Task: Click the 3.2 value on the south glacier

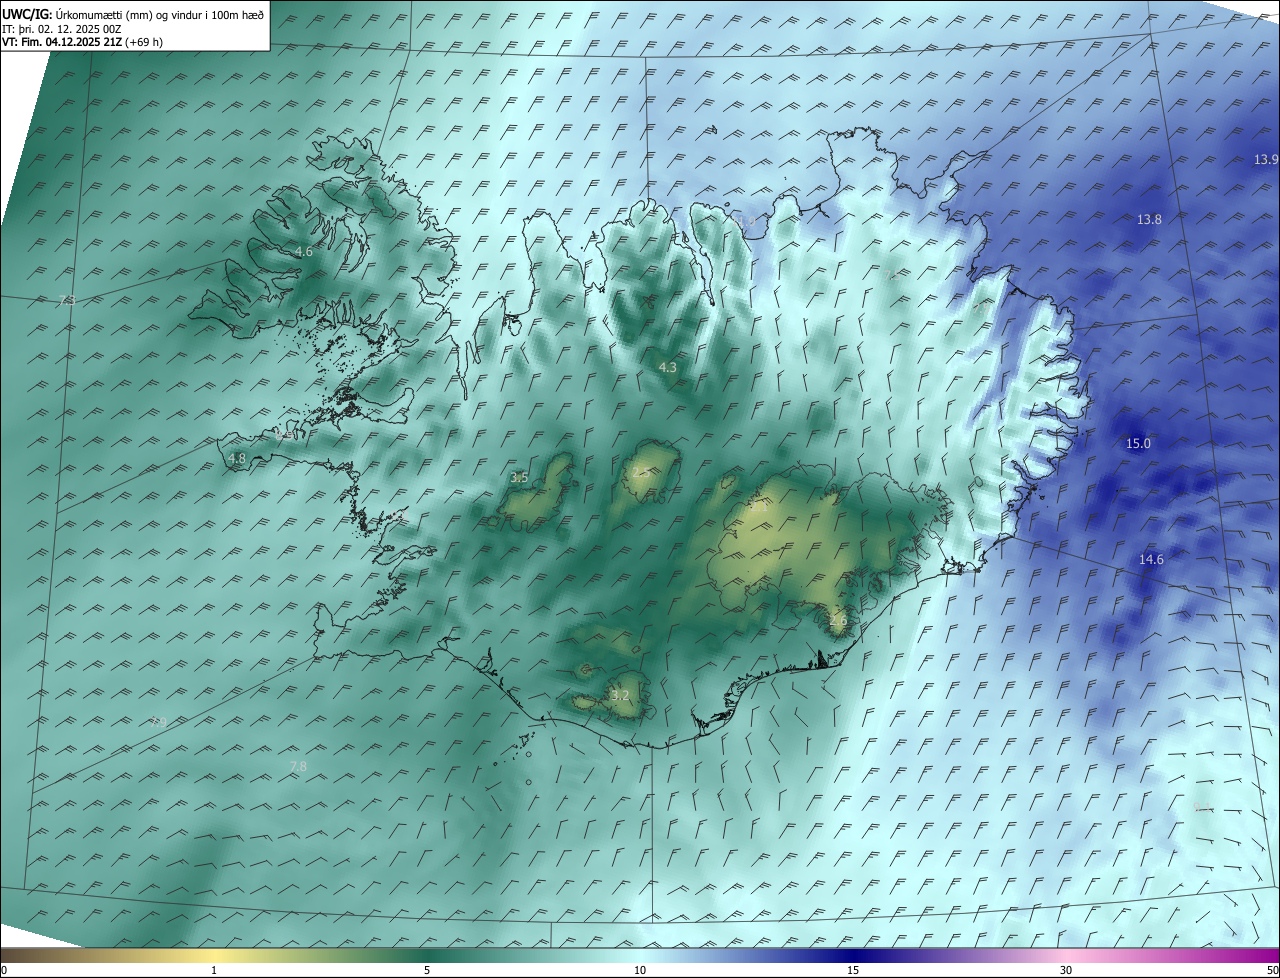Action: coord(620,696)
